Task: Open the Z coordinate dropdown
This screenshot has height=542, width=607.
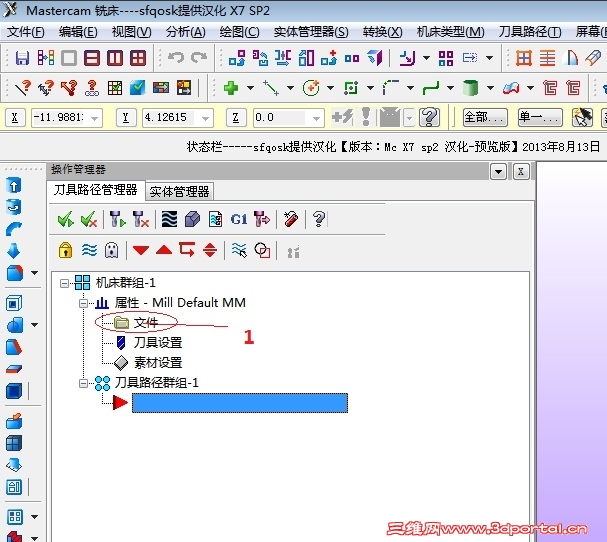Action: coord(316,118)
